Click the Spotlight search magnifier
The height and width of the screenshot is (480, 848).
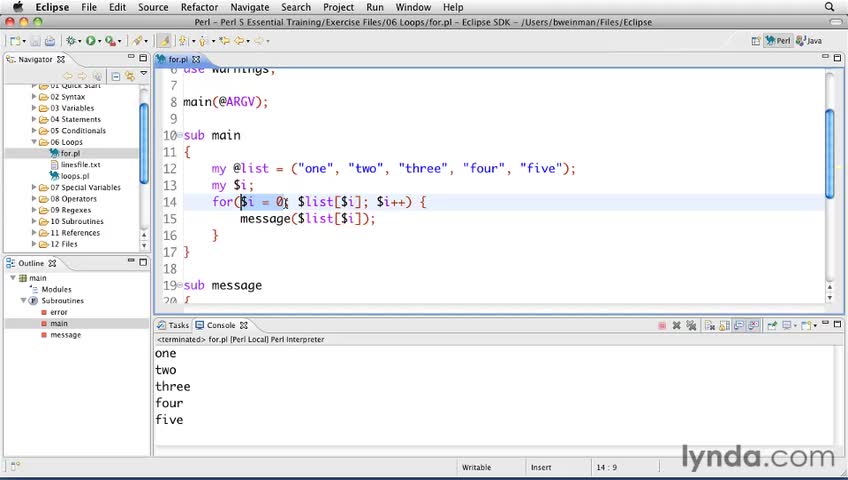coord(829,7)
